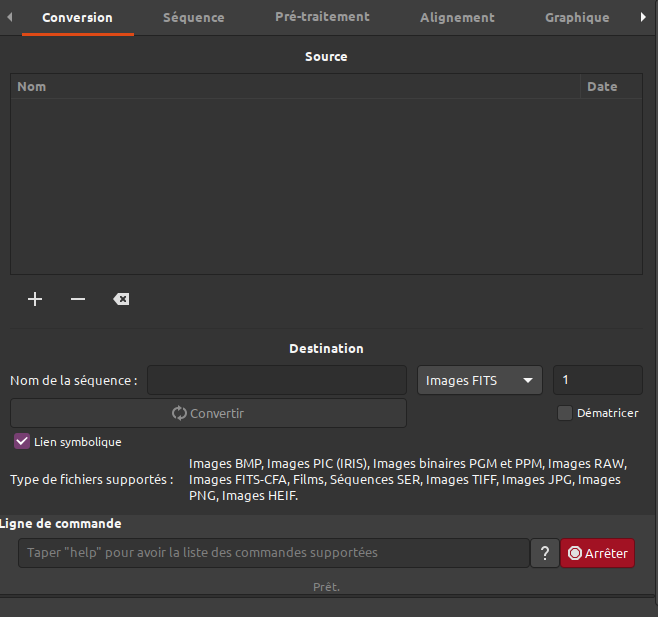Click the question mark help button
658x617 pixels.
click(544, 553)
